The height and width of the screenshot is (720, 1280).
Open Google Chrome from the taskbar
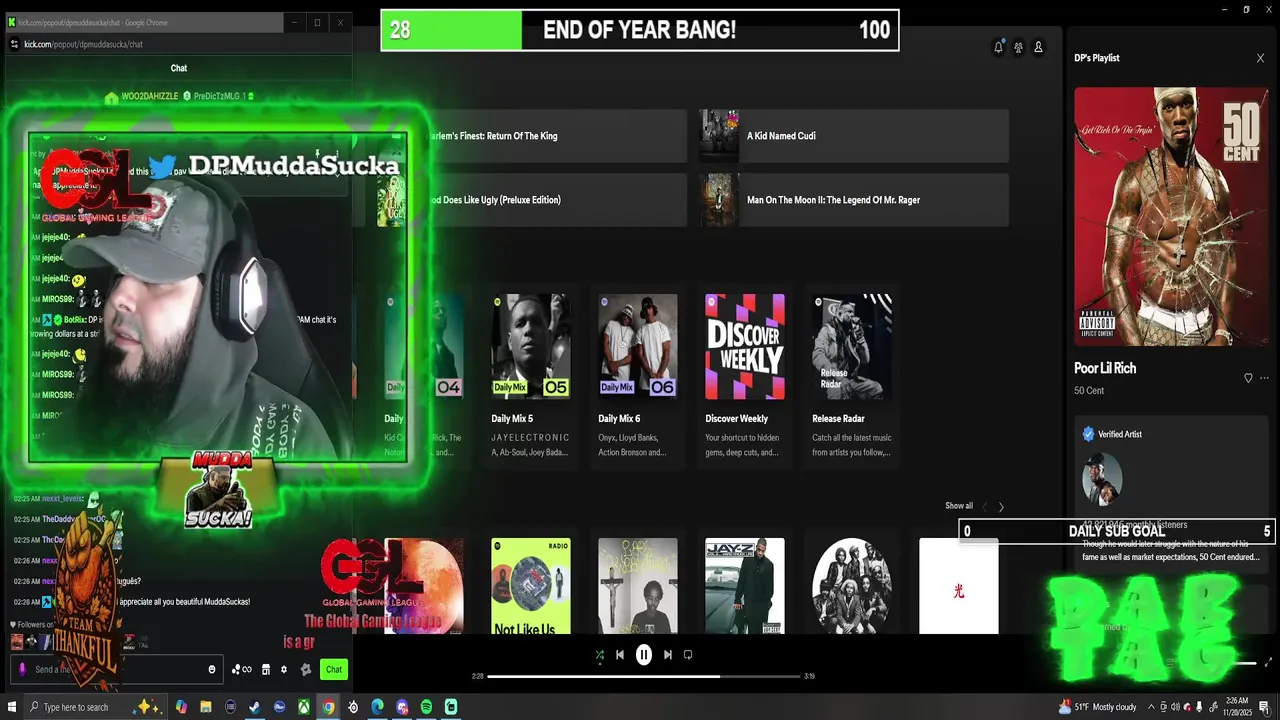tap(328, 707)
